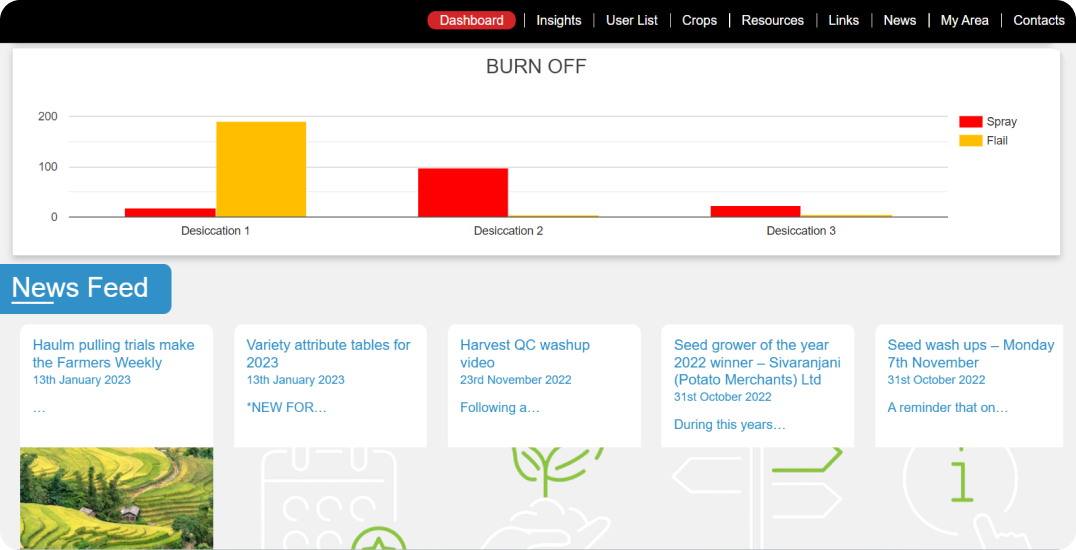Open the User List page

[632, 20]
